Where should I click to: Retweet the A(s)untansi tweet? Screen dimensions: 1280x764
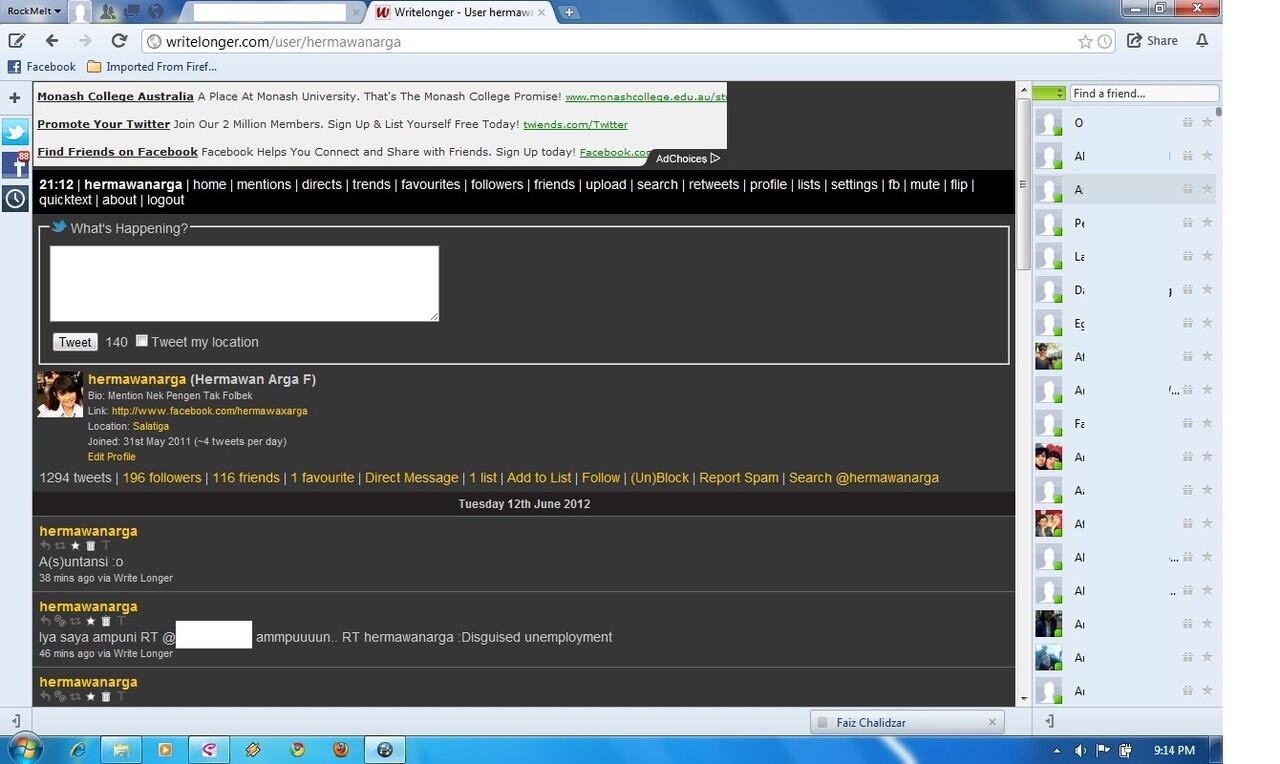pos(60,546)
